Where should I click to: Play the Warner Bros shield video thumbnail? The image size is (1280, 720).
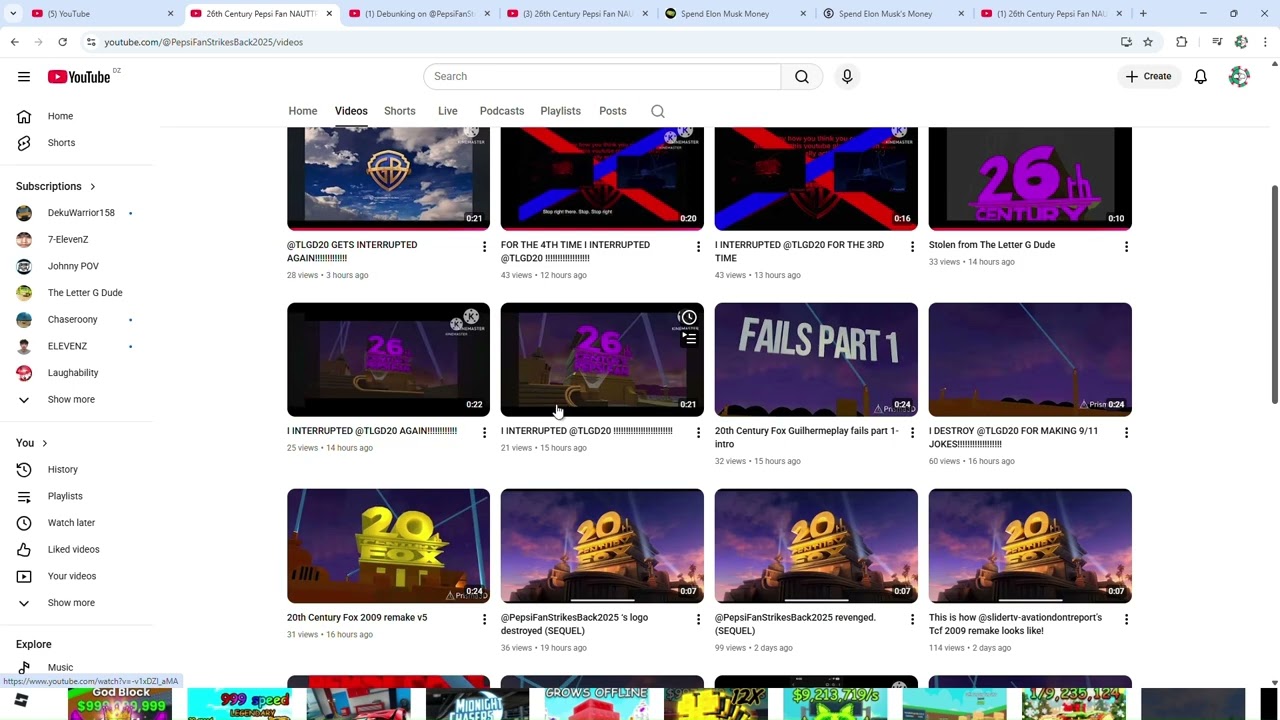(388, 179)
